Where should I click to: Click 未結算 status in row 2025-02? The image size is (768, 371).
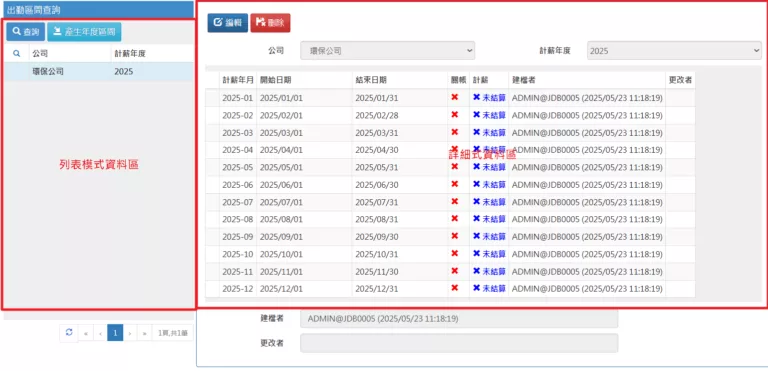[x=489, y=115]
